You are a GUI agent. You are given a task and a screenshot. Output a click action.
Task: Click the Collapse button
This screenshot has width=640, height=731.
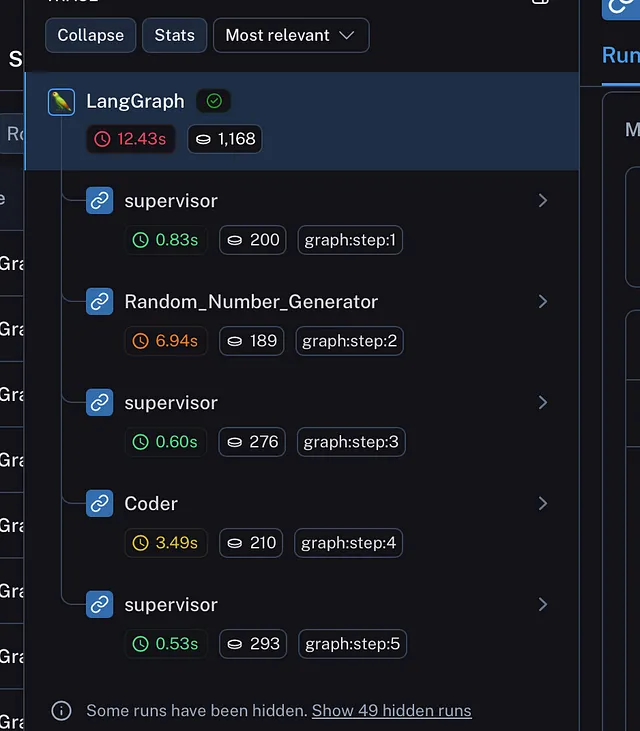(x=90, y=35)
